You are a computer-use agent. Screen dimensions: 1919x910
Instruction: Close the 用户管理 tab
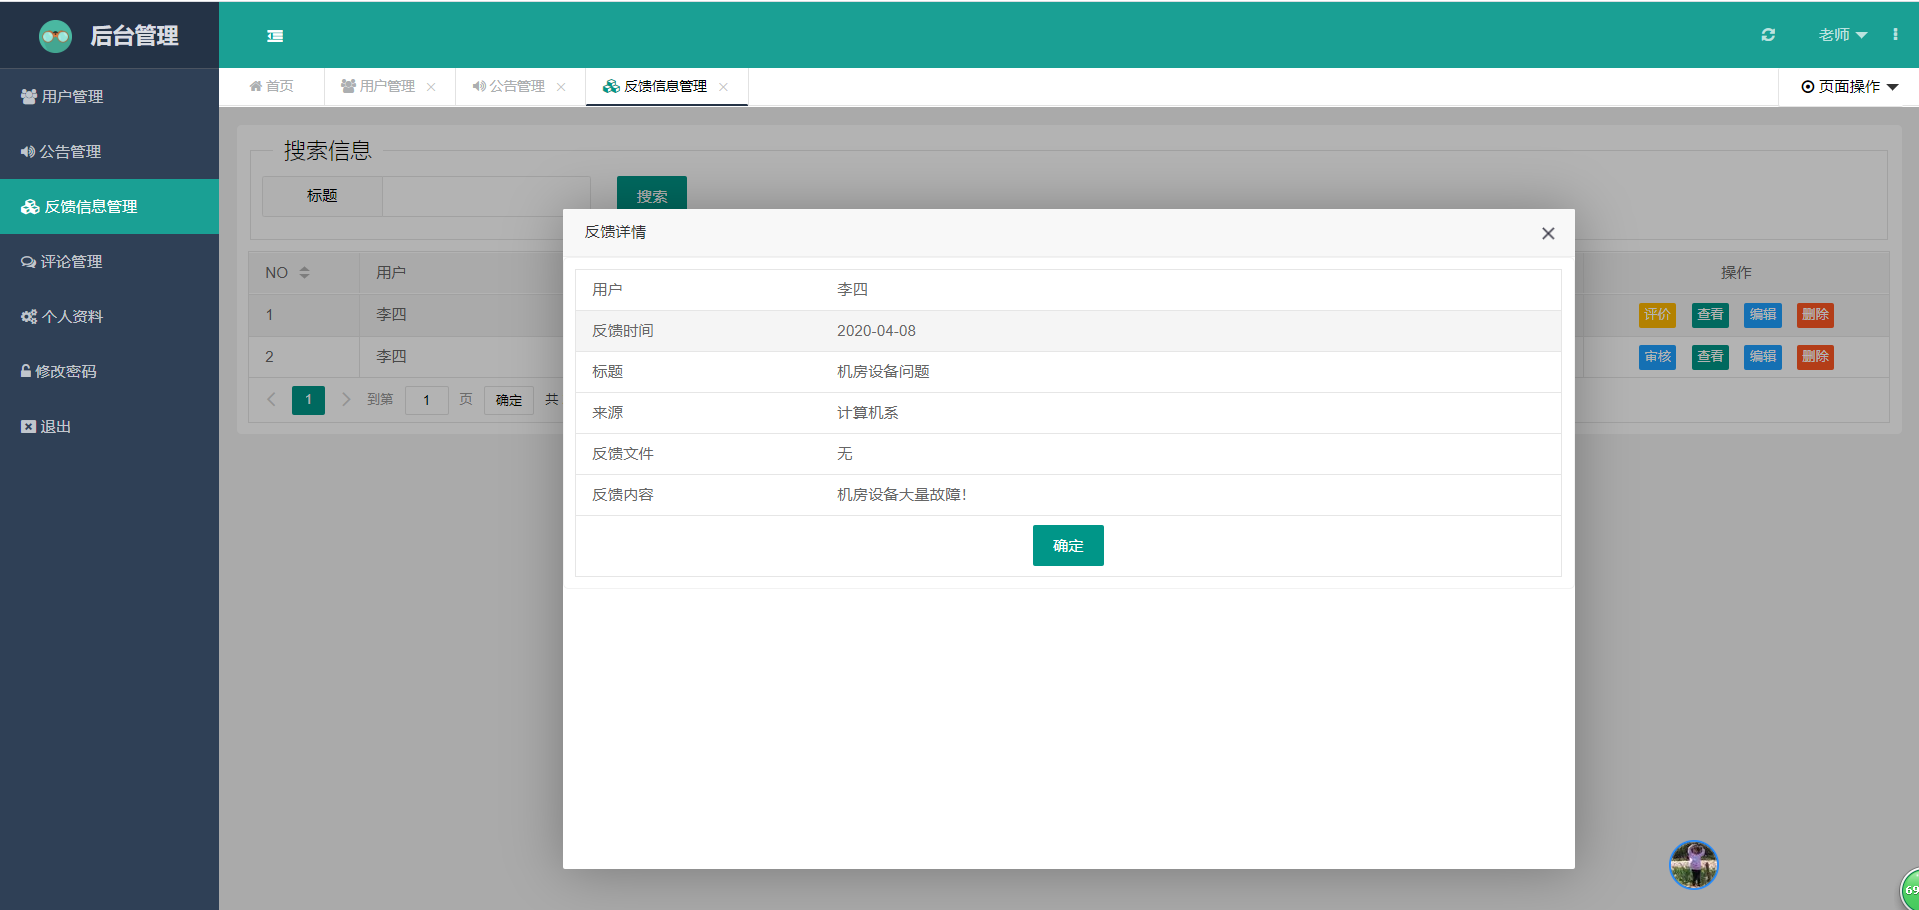431,87
